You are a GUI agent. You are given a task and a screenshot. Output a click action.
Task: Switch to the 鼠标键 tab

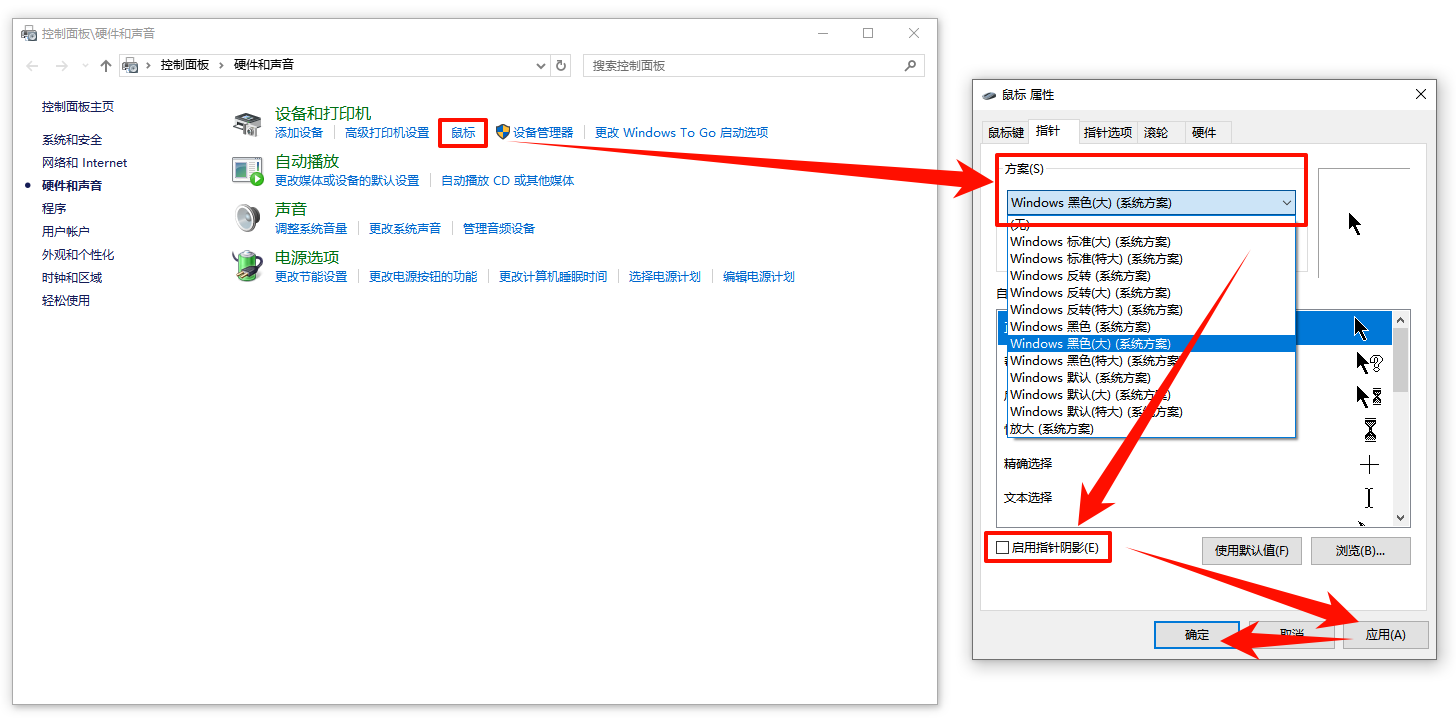click(x=1005, y=132)
